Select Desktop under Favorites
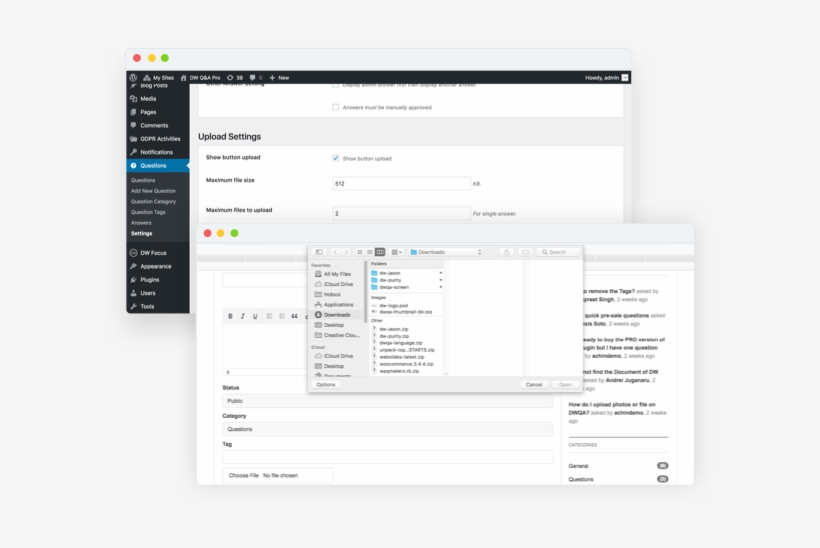 pyautogui.click(x=333, y=325)
